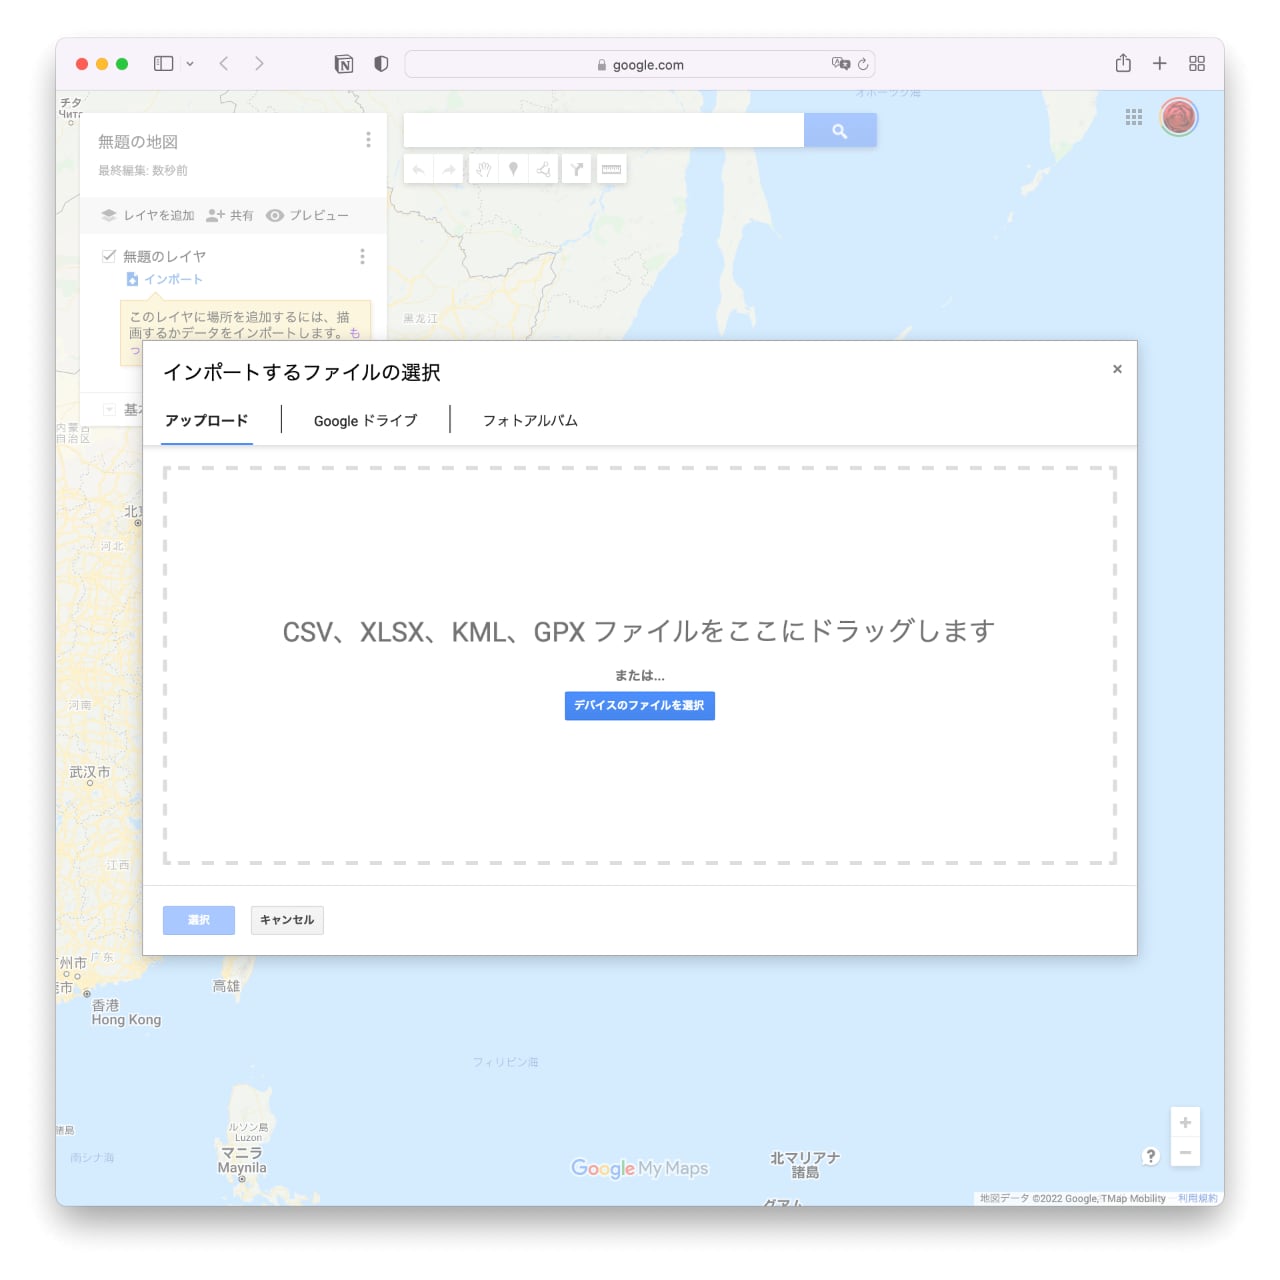
Task: Switch to the フォトアルバム tab
Action: tap(530, 421)
